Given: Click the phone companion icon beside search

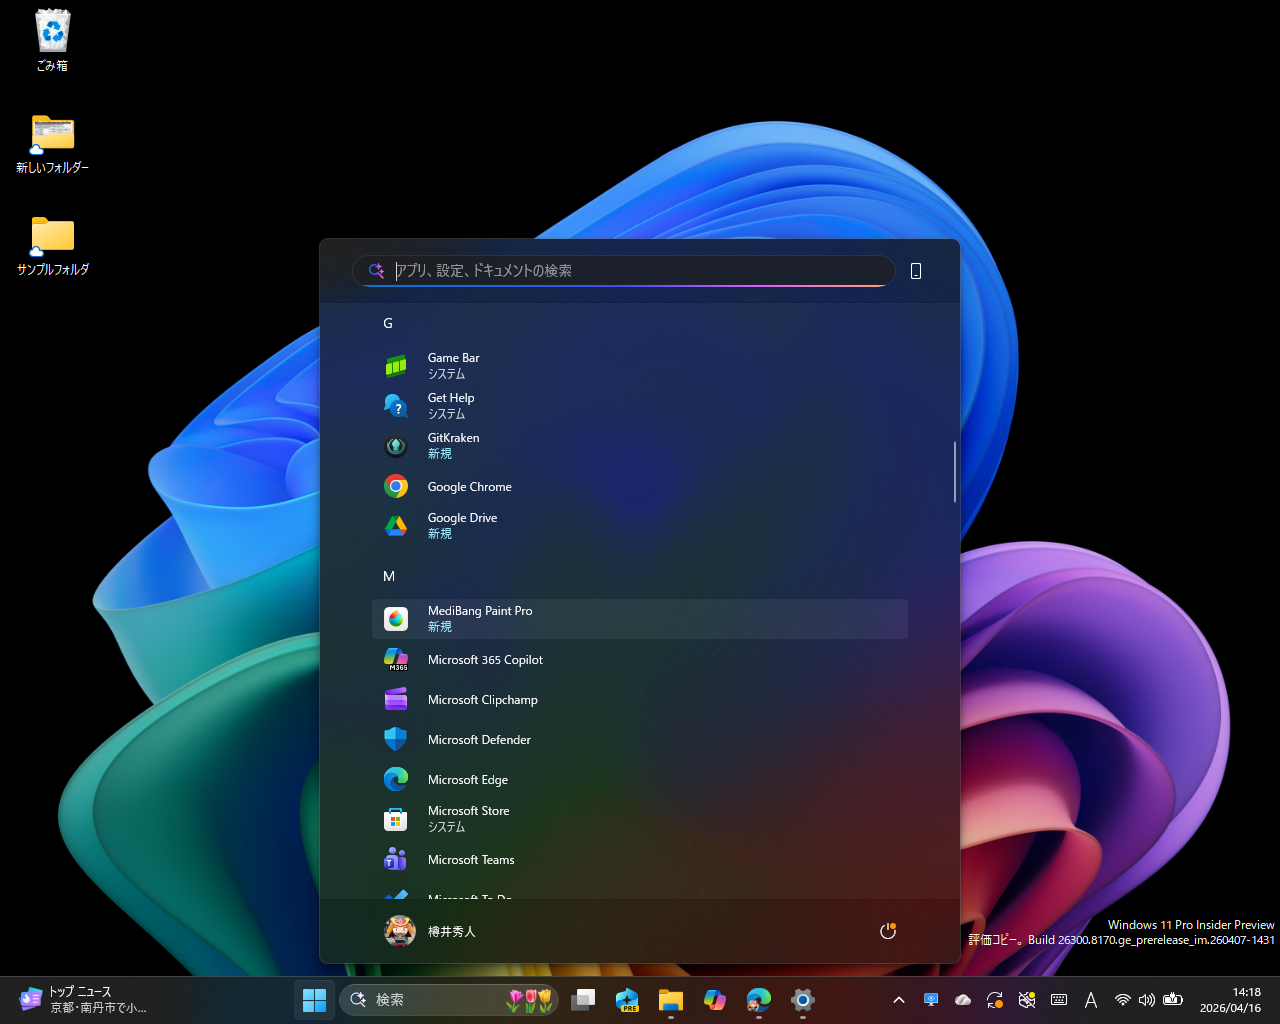Looking at the screenshot, I should [x=916, y=271].
